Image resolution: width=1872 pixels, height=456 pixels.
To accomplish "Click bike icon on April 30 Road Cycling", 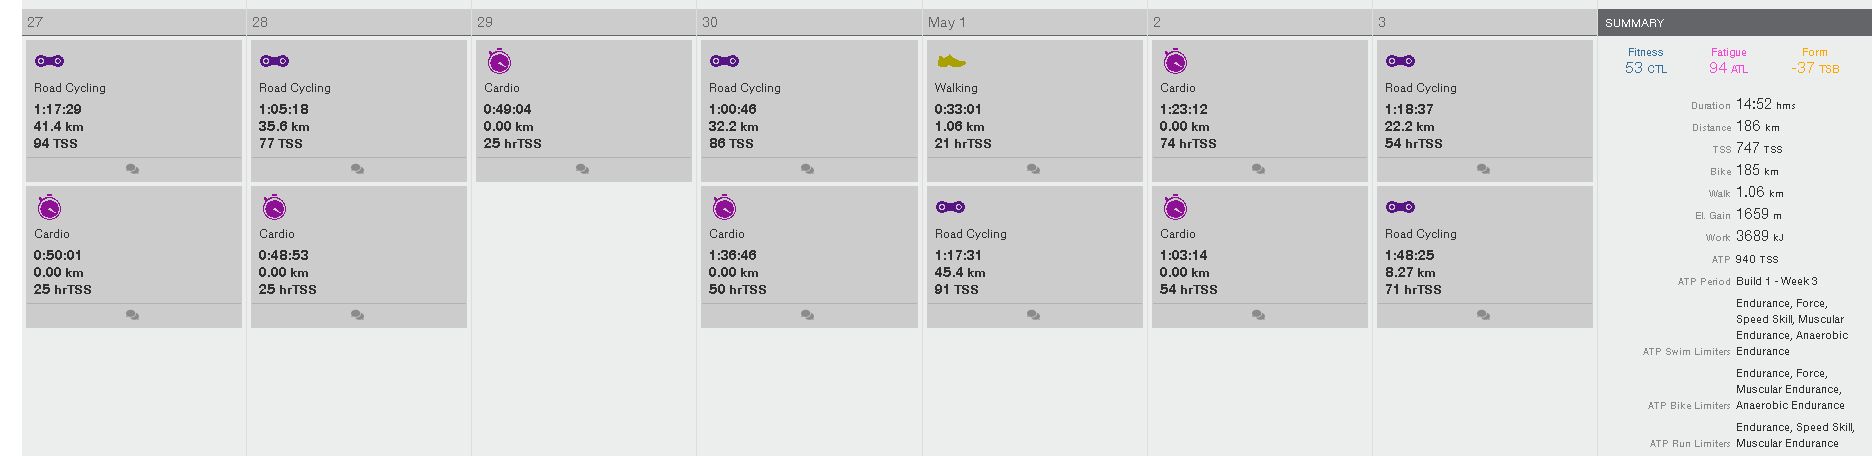I will point(724,61).
